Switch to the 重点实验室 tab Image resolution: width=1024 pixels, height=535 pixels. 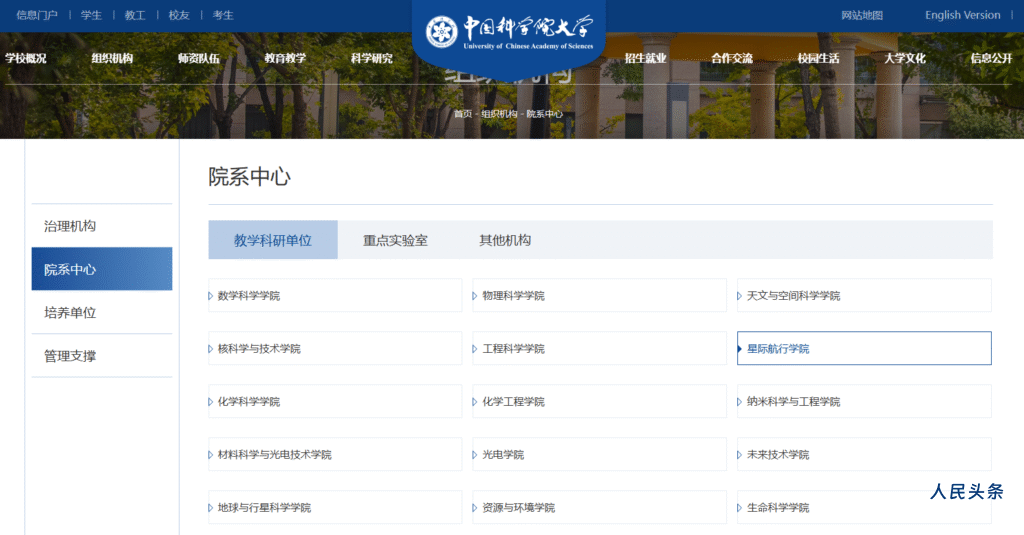click(395, 240)
